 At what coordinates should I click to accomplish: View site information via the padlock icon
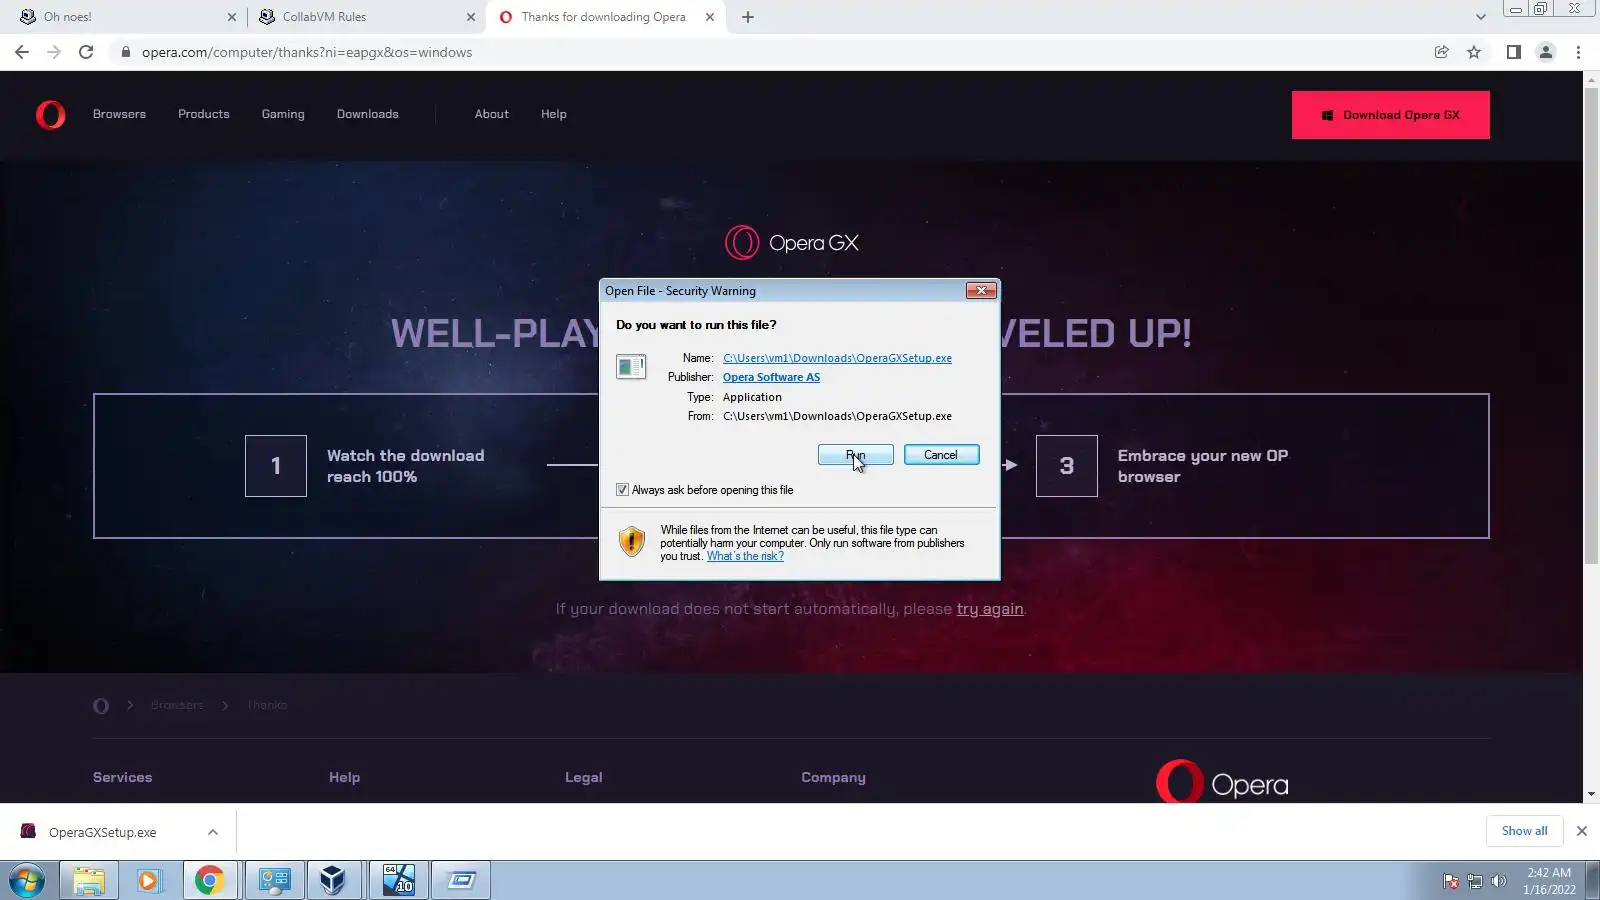point(125,52)
